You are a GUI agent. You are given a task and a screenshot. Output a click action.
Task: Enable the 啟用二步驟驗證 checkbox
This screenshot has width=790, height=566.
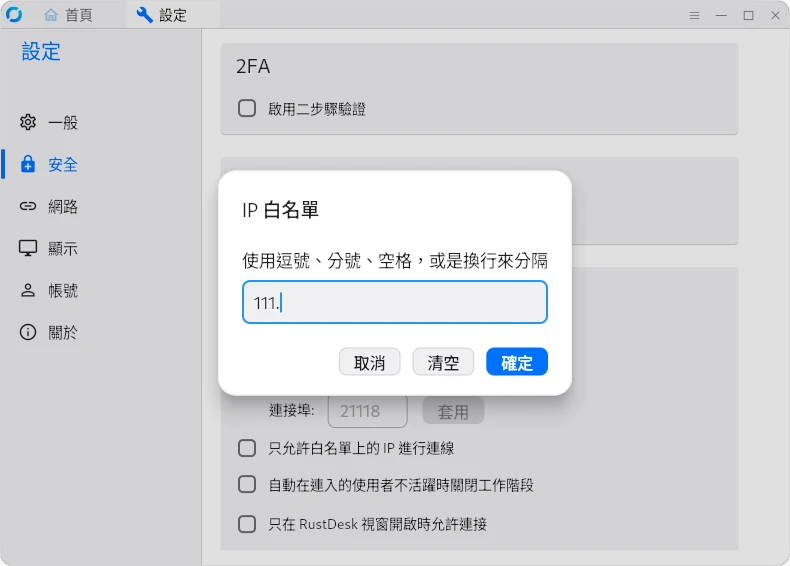[x=247, y=108]
